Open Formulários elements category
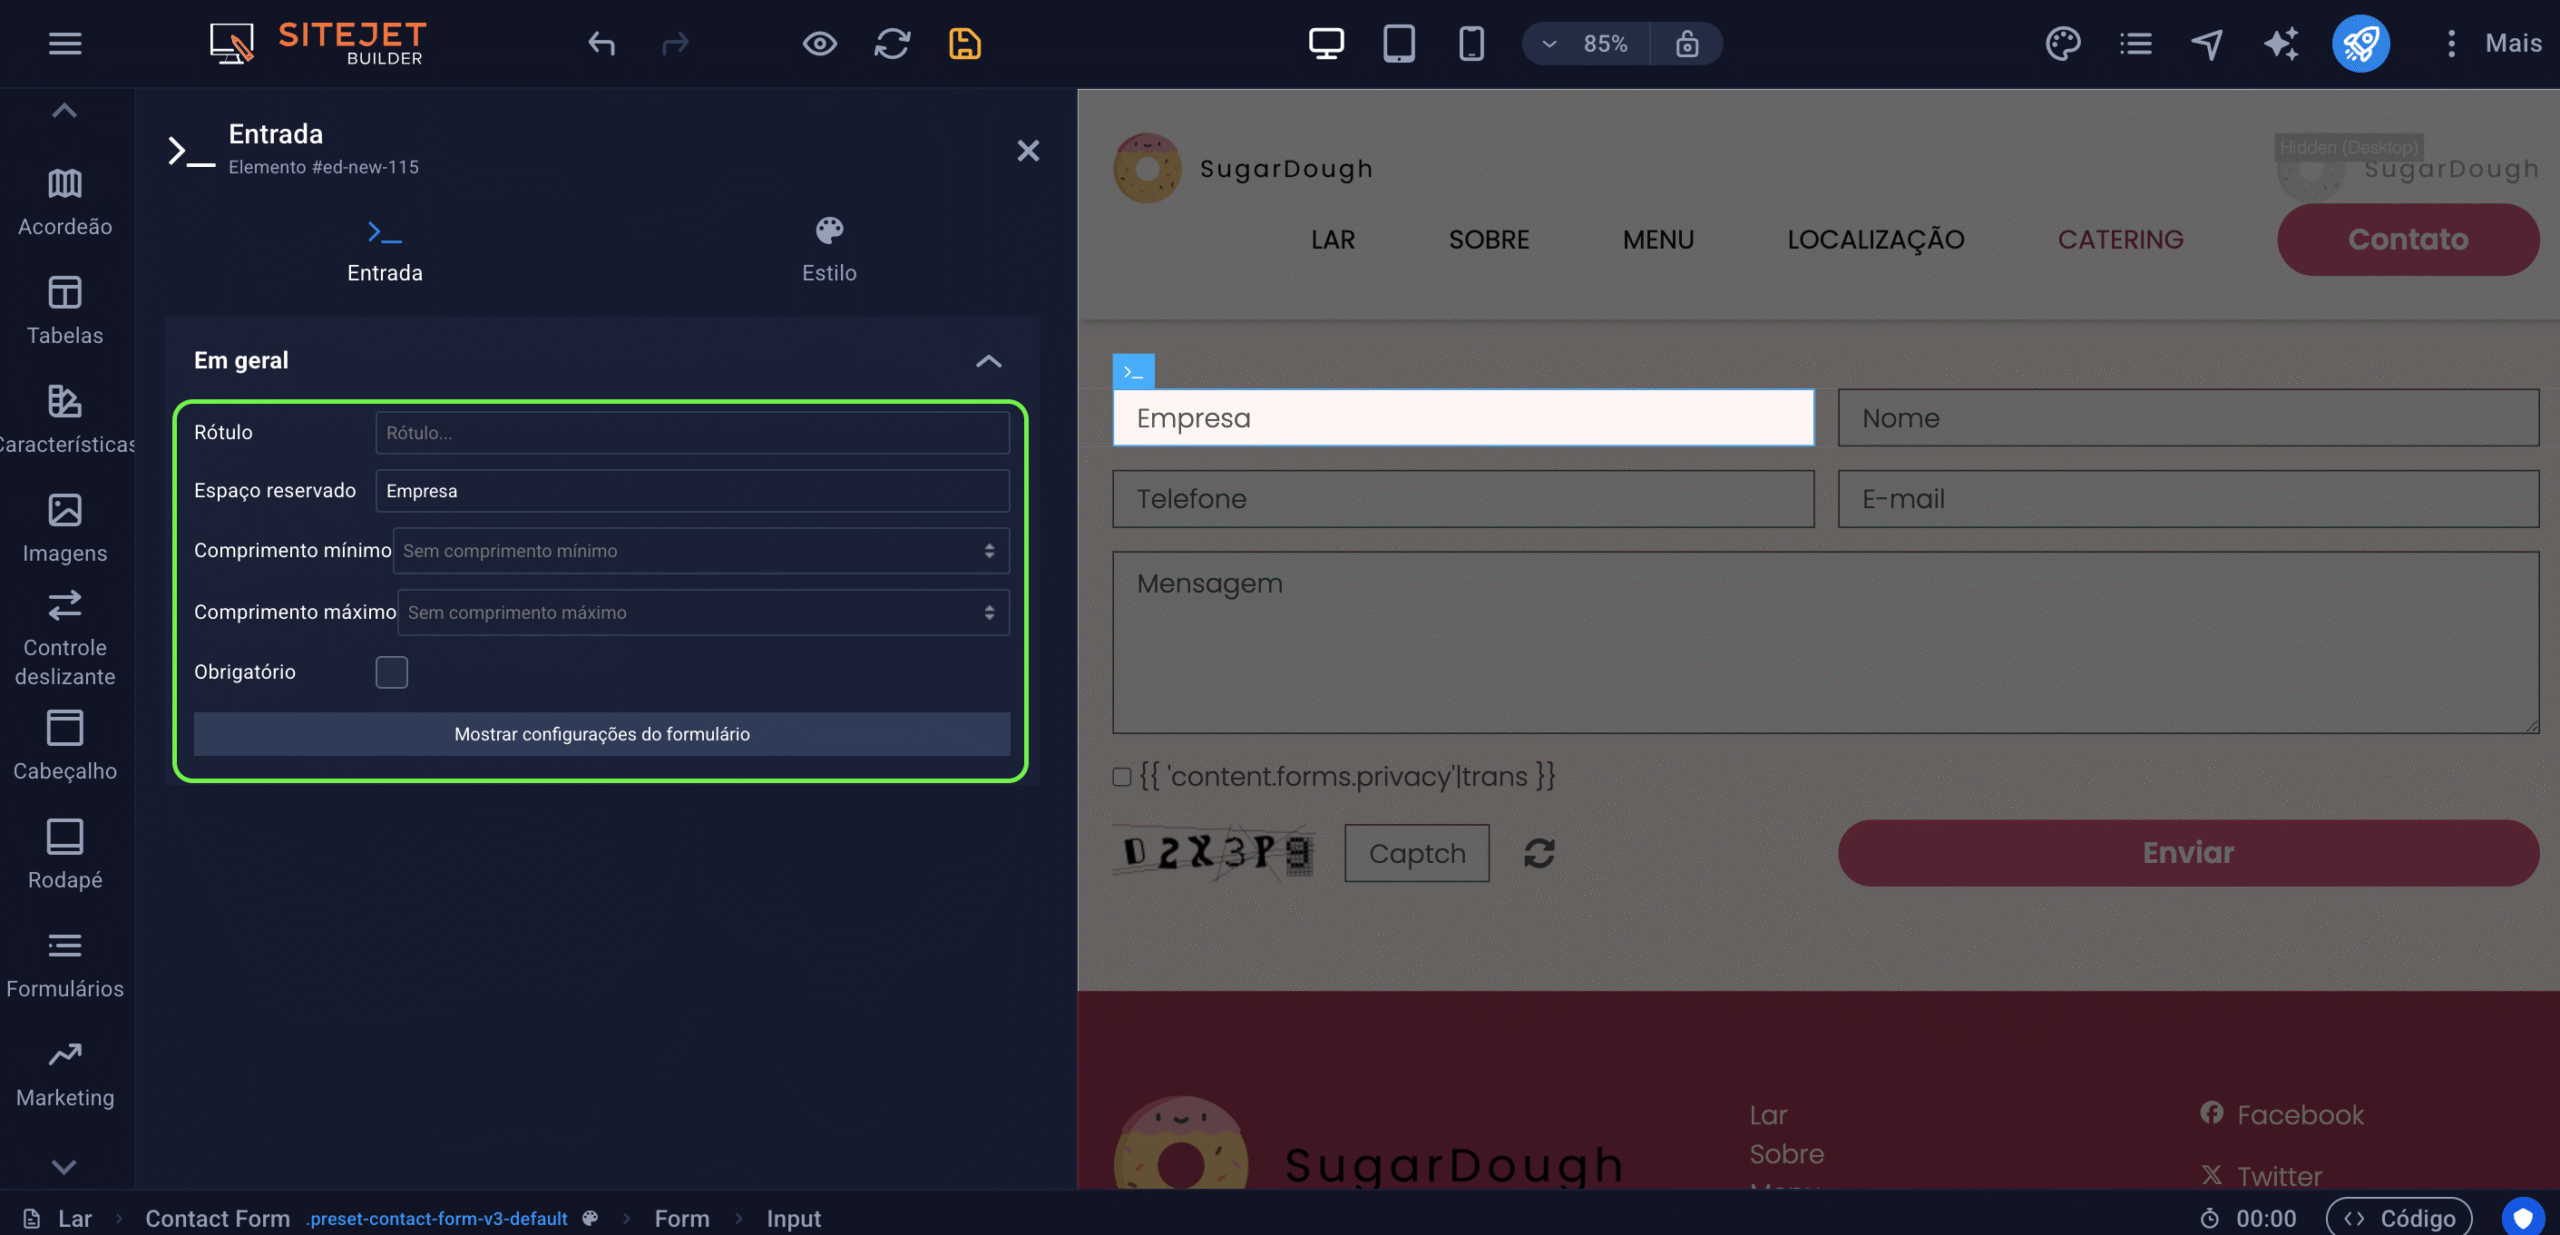Viewport: 2560px width, 1235px height. click(x=65, y=964)
